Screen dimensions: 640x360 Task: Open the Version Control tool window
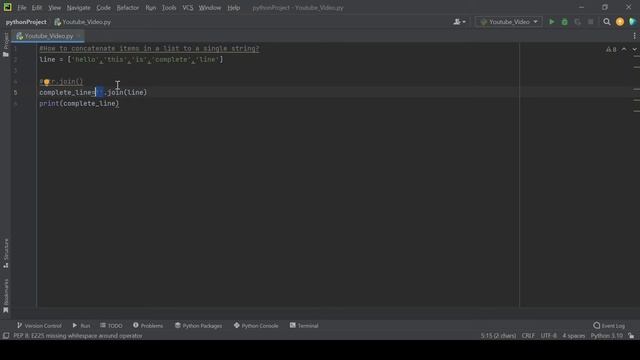coord(39,326)
